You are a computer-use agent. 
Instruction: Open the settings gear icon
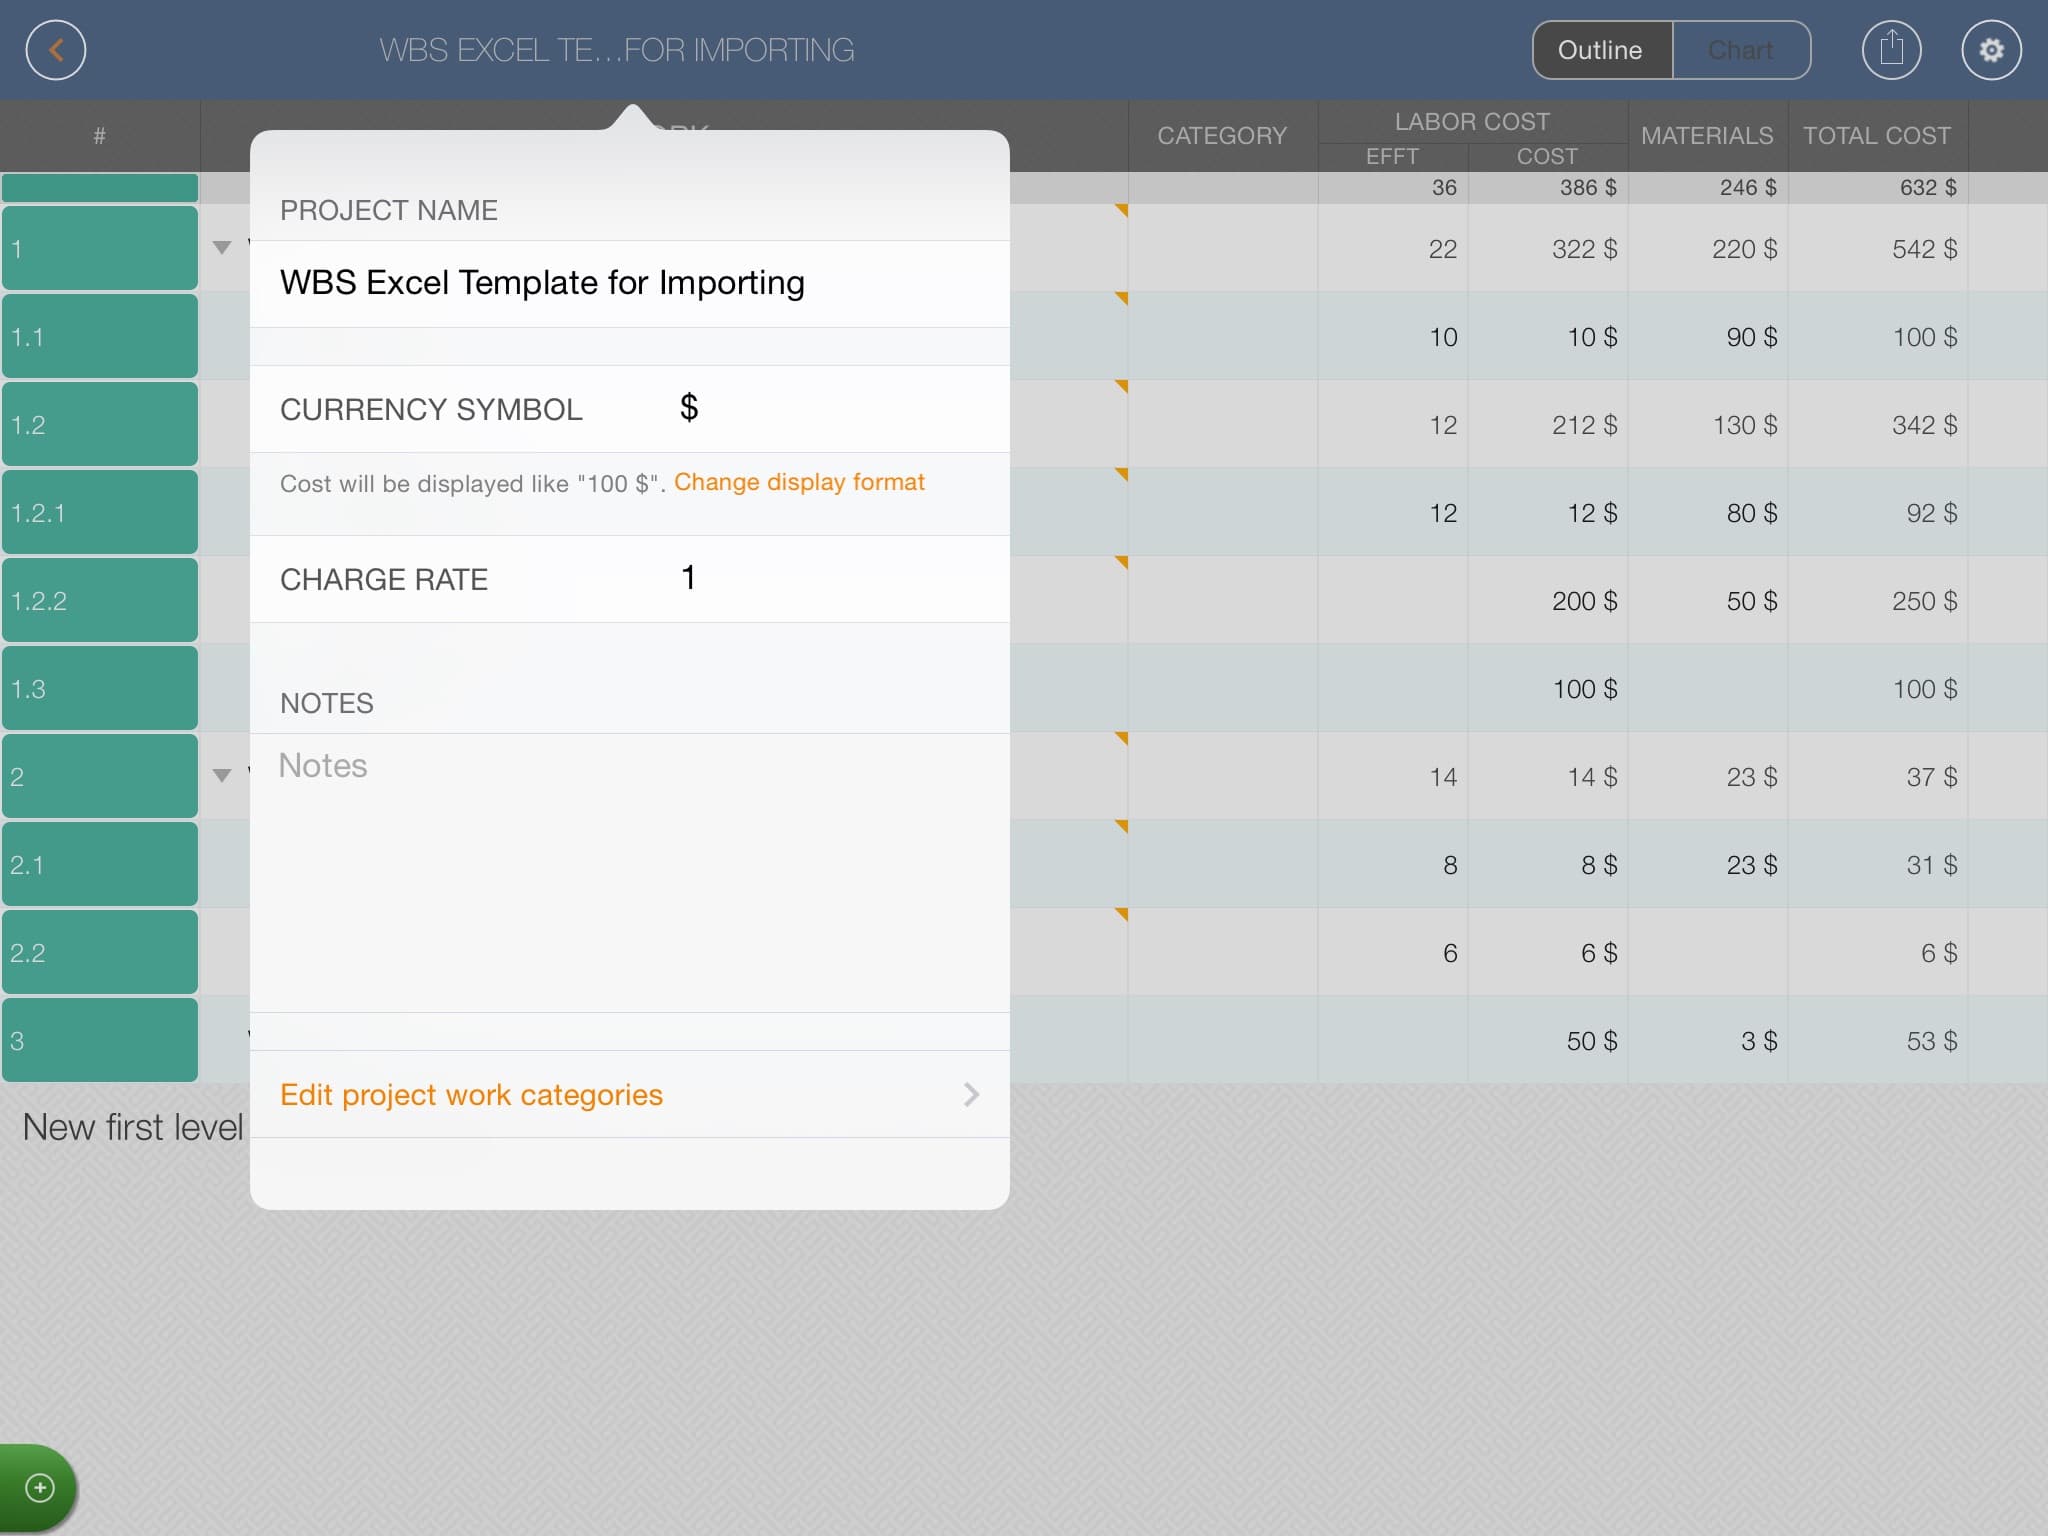[x=1991, y=50]
